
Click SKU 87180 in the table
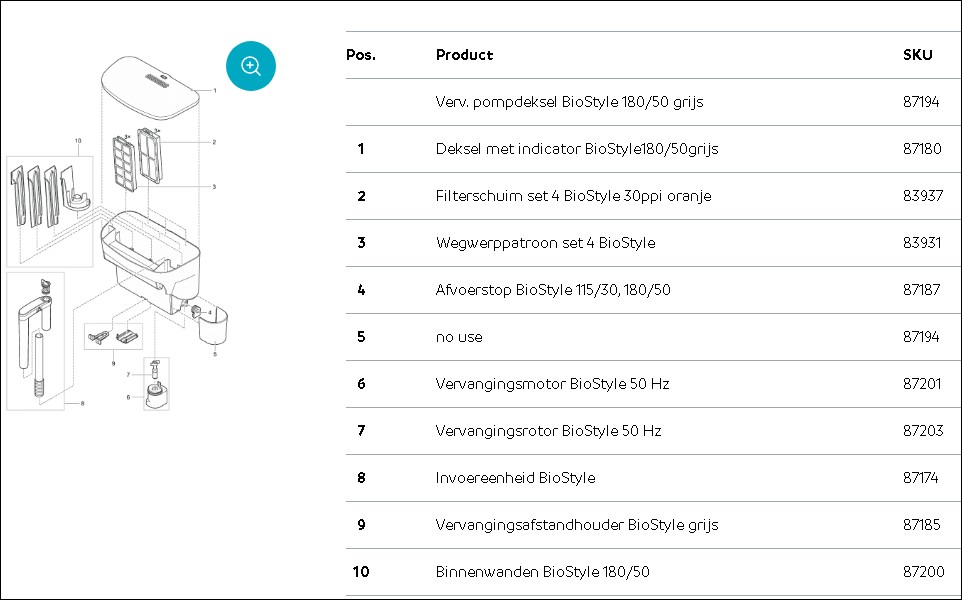922,149
